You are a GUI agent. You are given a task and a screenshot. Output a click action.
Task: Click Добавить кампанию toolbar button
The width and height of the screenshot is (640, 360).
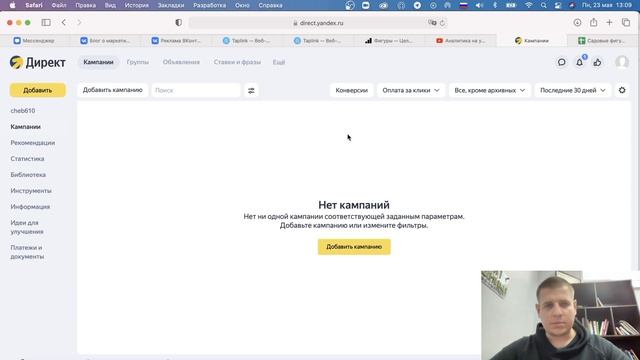pos(113,90)
